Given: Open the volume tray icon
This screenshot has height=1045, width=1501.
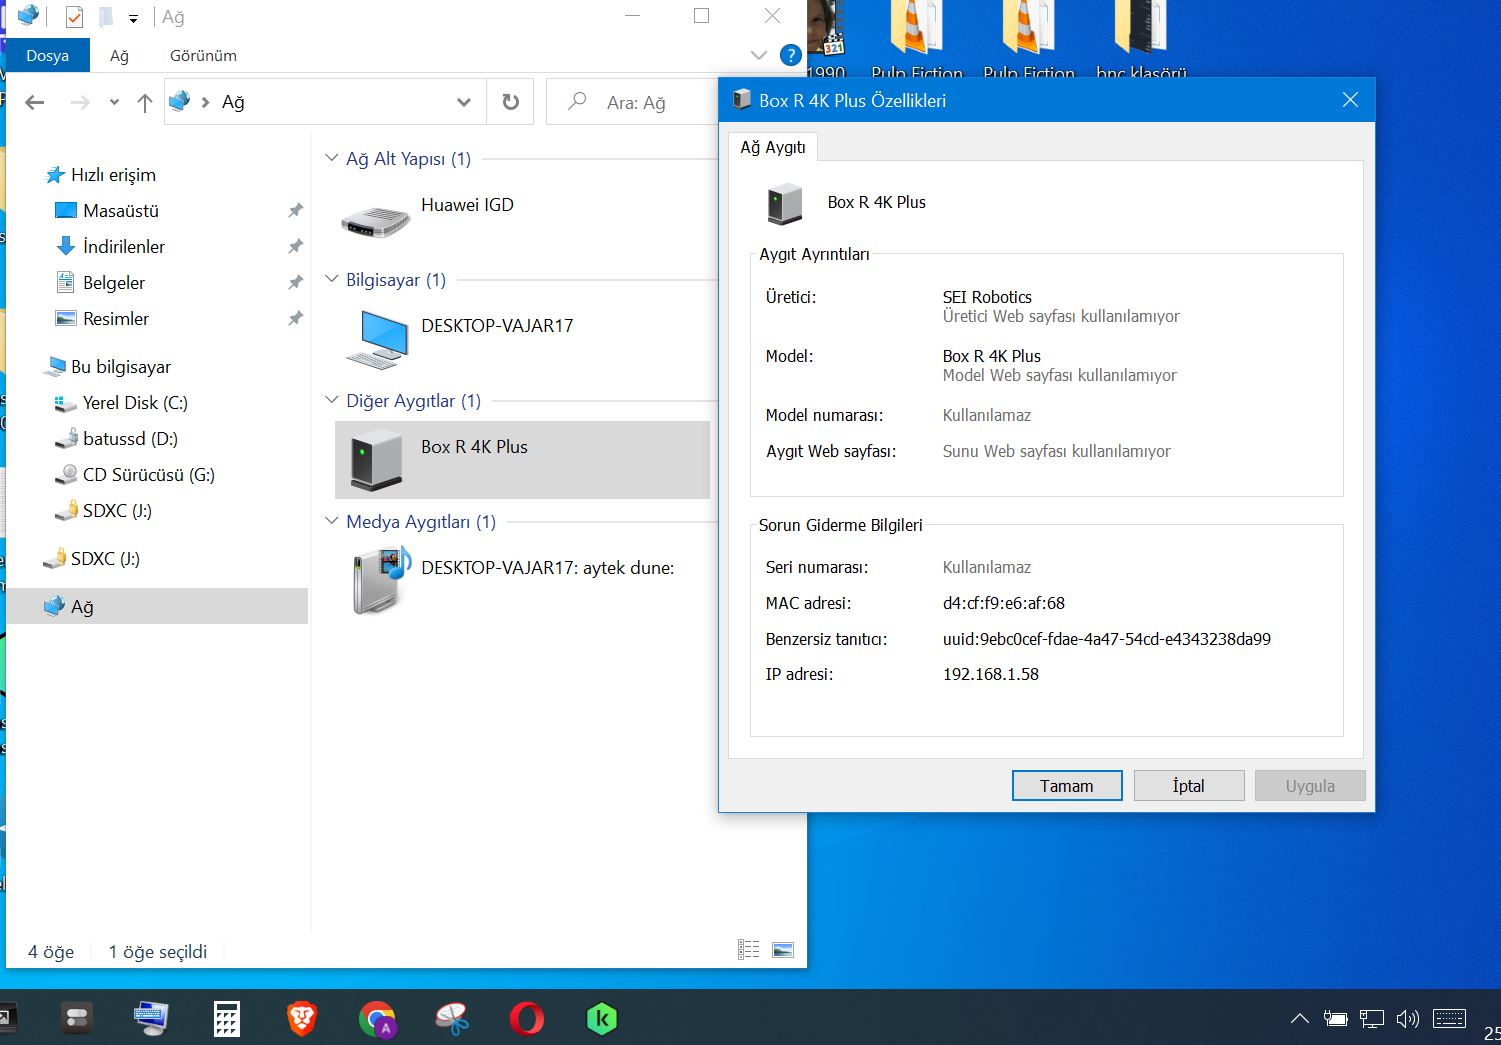Looking at the screenshot, I should pyautogui.click(x=1408, y=1019).
